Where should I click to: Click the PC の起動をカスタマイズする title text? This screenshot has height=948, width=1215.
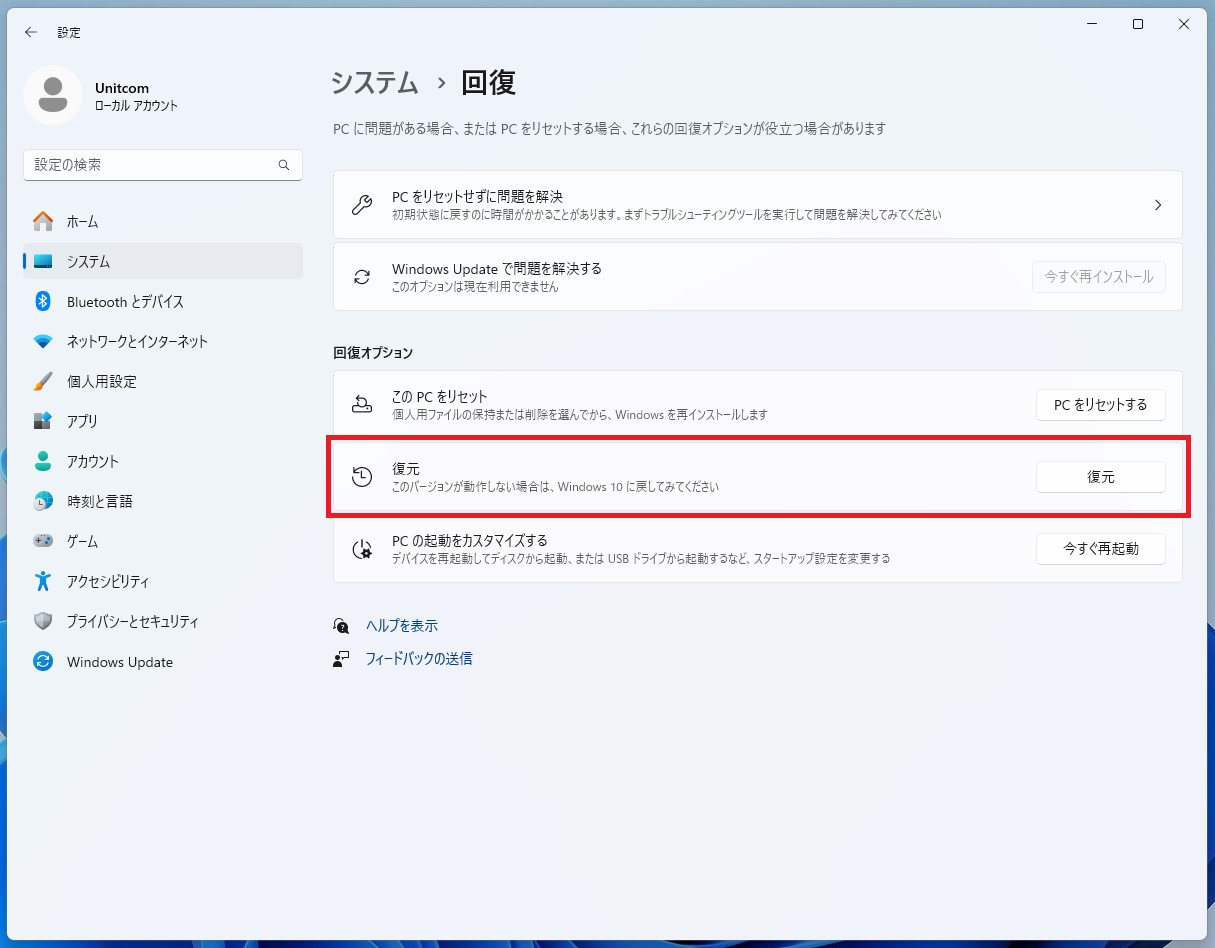(x=470, y=541)
